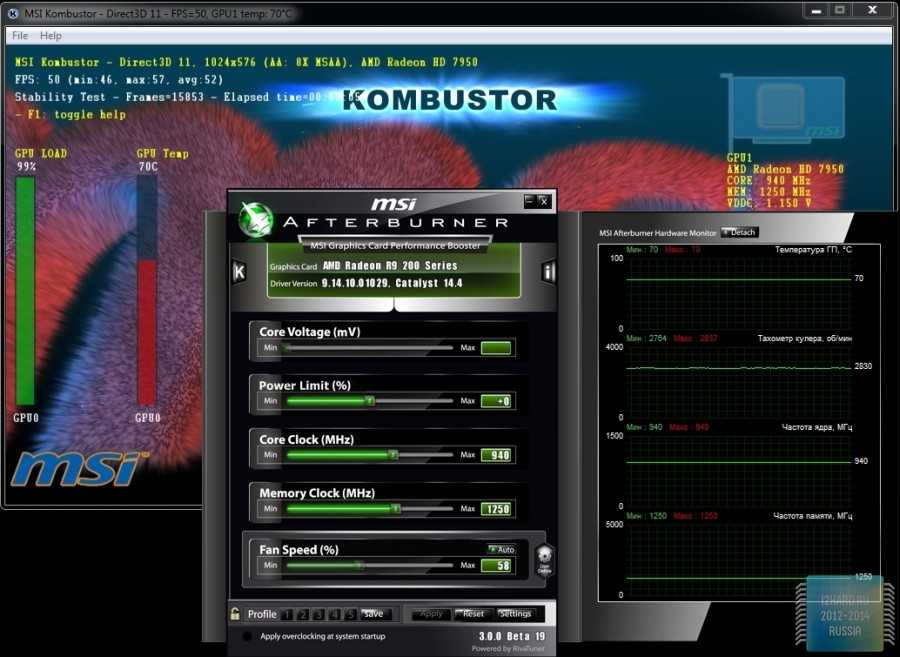Select profile slot 1

pos(287,614)
